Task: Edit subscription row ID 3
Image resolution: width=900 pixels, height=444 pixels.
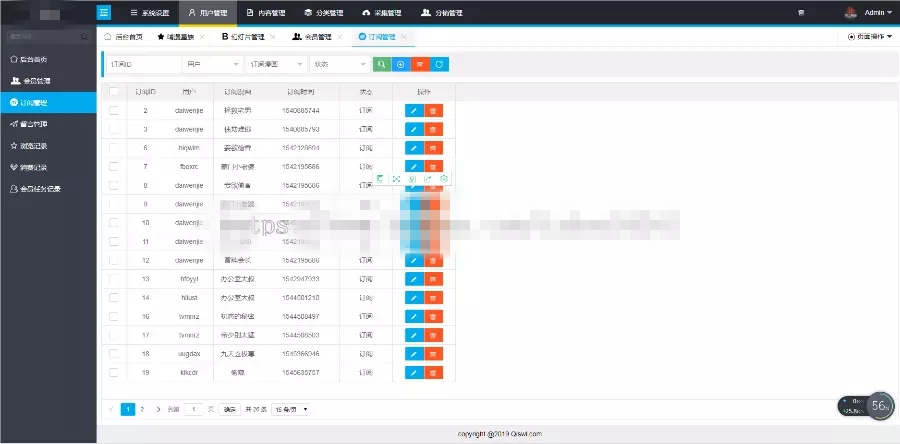Action: (x=414, y=130)
